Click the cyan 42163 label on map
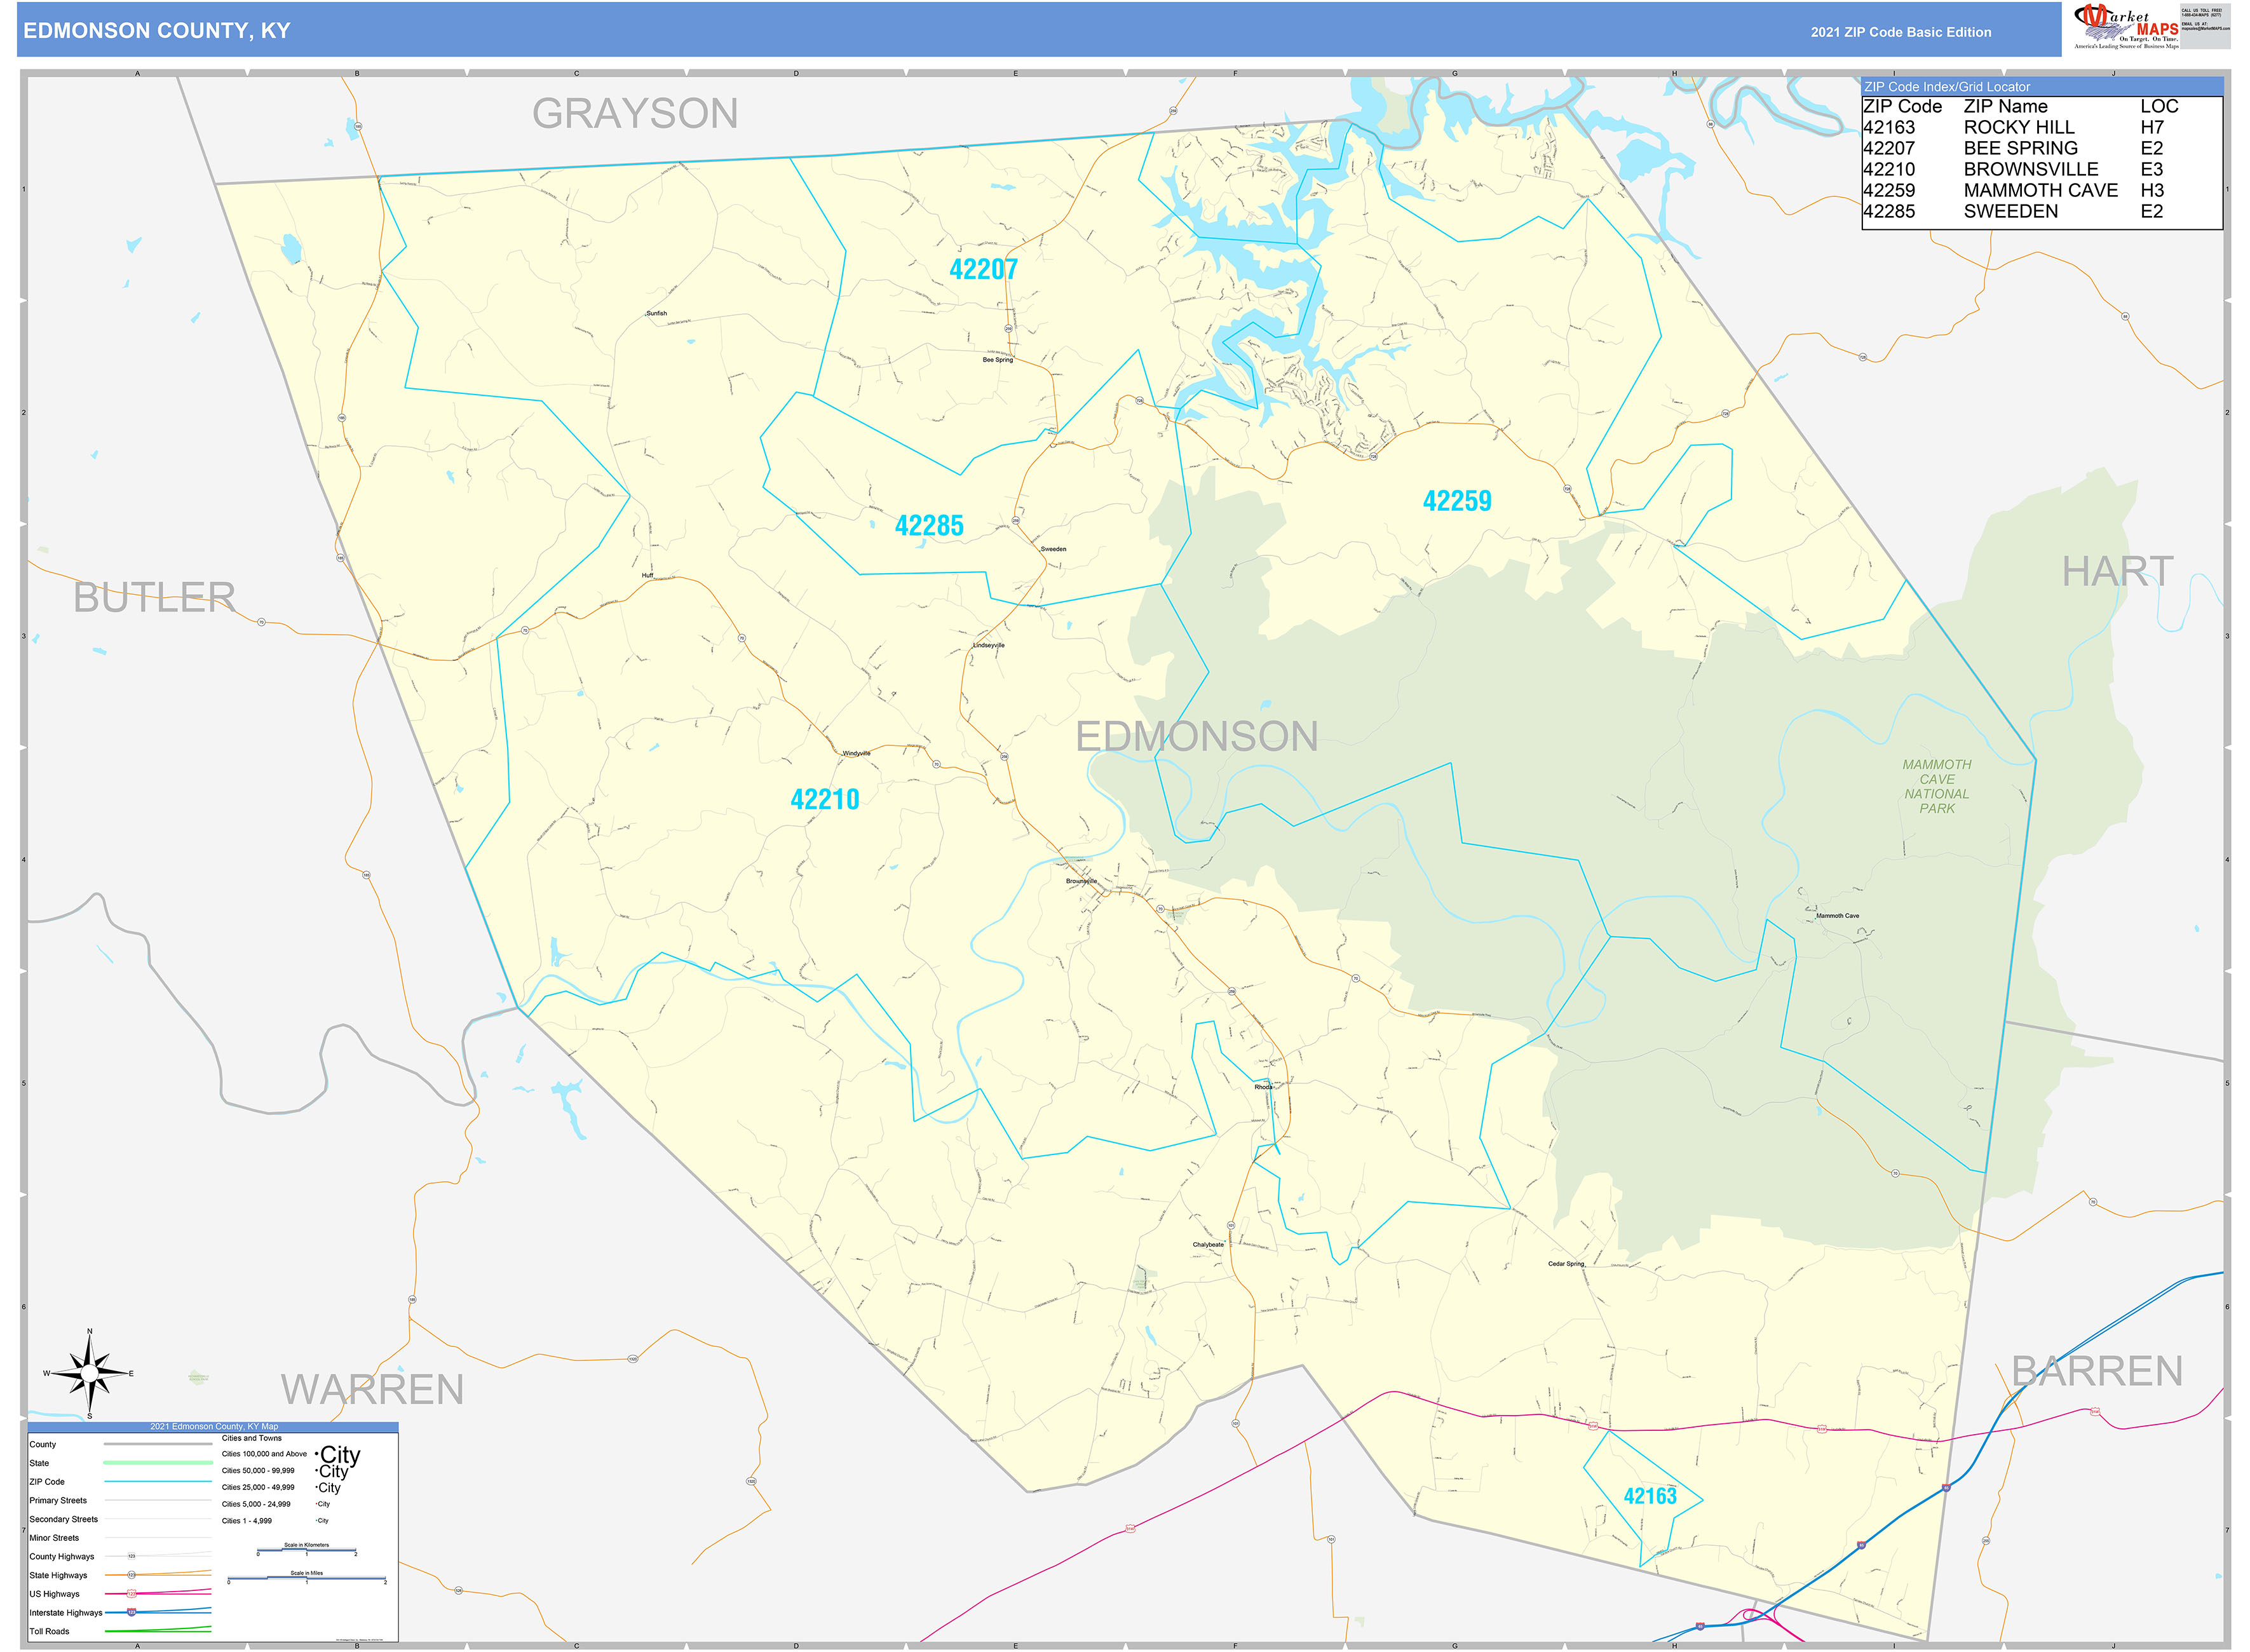 1650,1496
